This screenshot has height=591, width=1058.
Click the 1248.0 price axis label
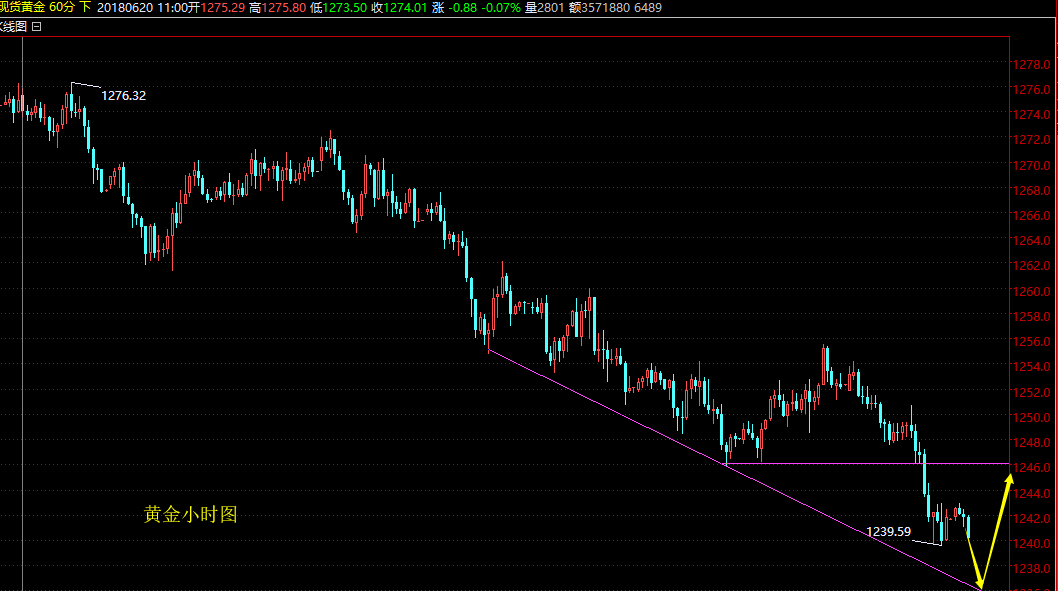[1032, 443]
